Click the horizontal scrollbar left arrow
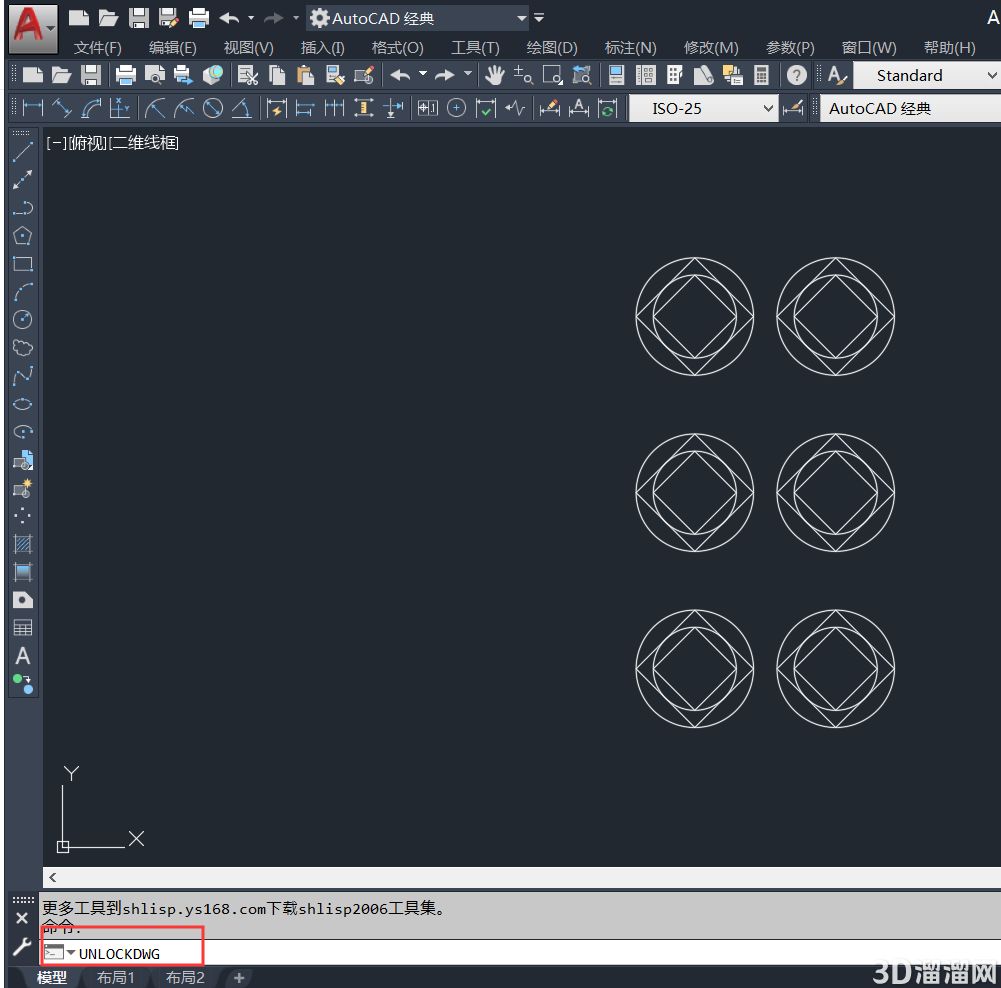Image resolution: width=1001 pixels, height=988 pixels. click(53, 878)
